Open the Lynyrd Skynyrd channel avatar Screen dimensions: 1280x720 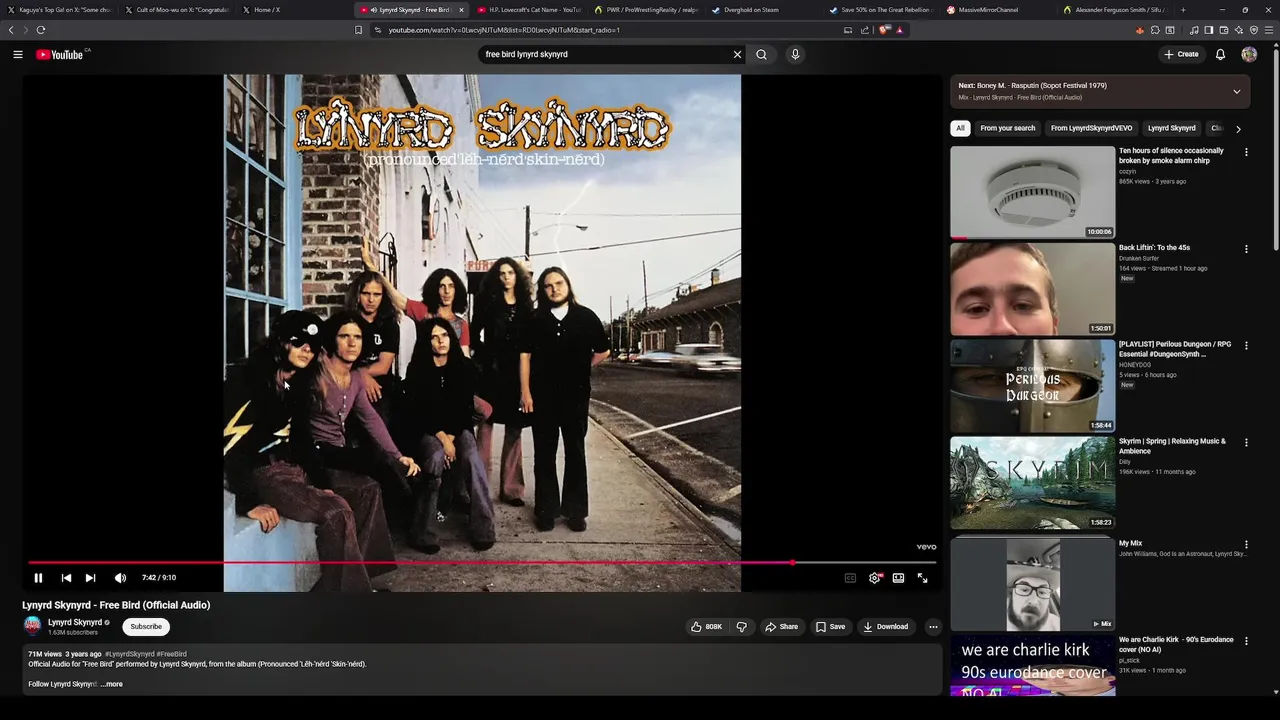(x=33, y=627)
